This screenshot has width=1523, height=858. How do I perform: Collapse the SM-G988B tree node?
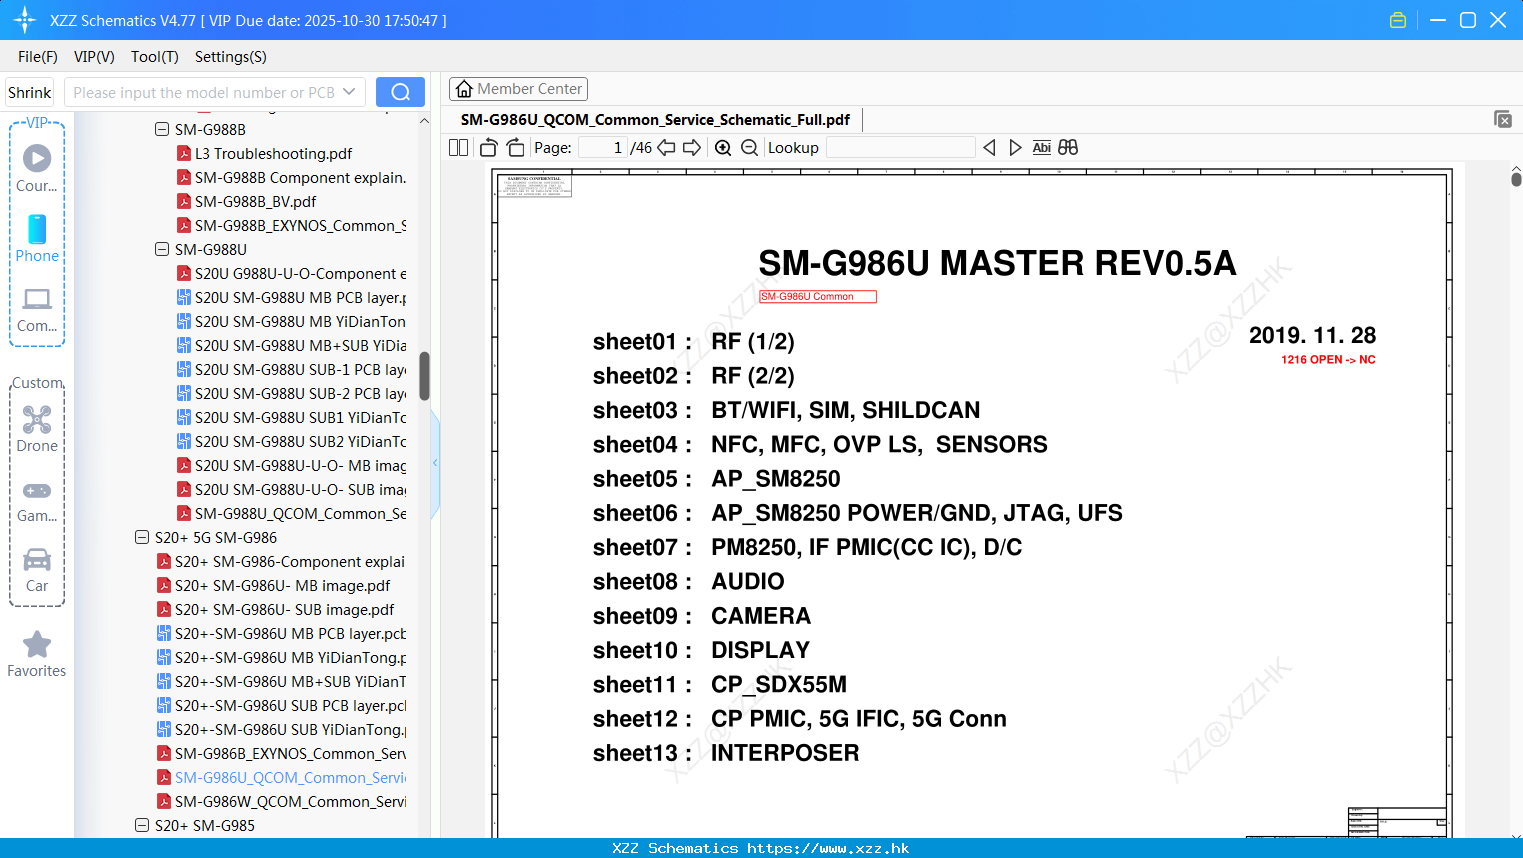[162, 129]
